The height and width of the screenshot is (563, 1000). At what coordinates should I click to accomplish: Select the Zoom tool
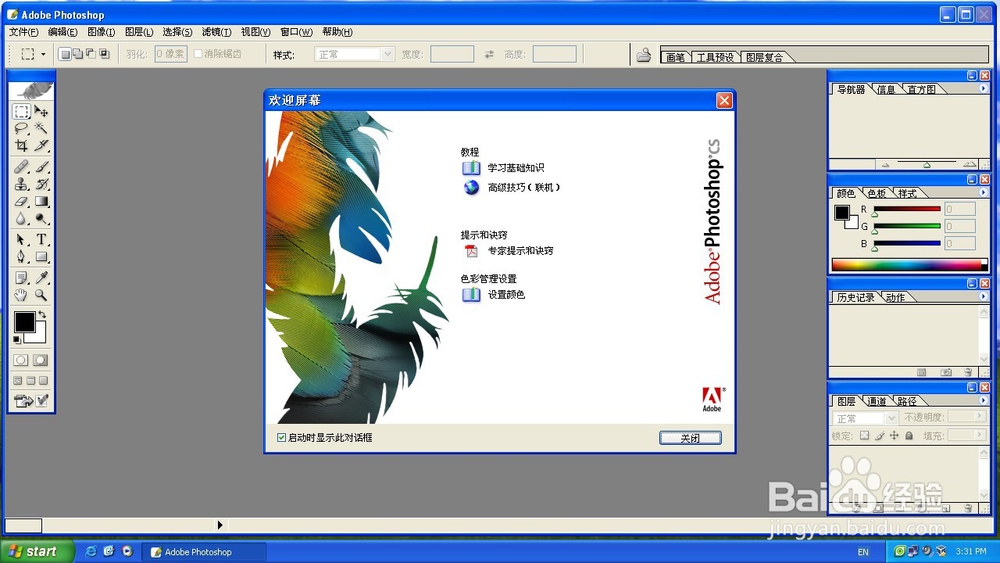41,295
